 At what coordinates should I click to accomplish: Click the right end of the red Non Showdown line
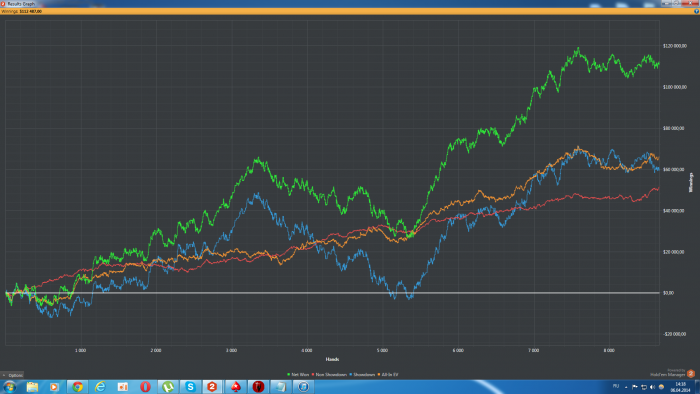coord(658,188)
